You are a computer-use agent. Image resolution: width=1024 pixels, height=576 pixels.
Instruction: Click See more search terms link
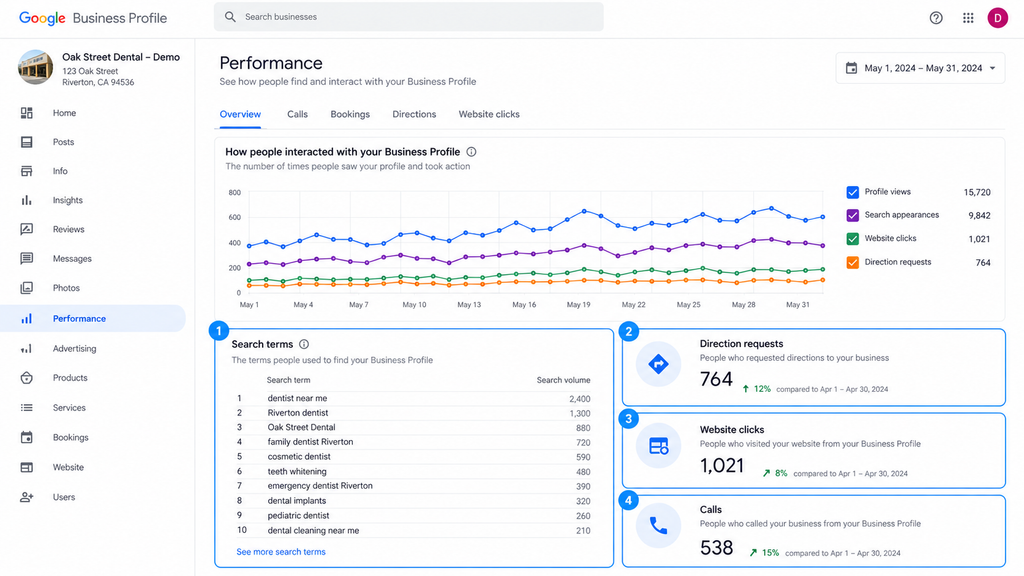[x=281, y=552]
